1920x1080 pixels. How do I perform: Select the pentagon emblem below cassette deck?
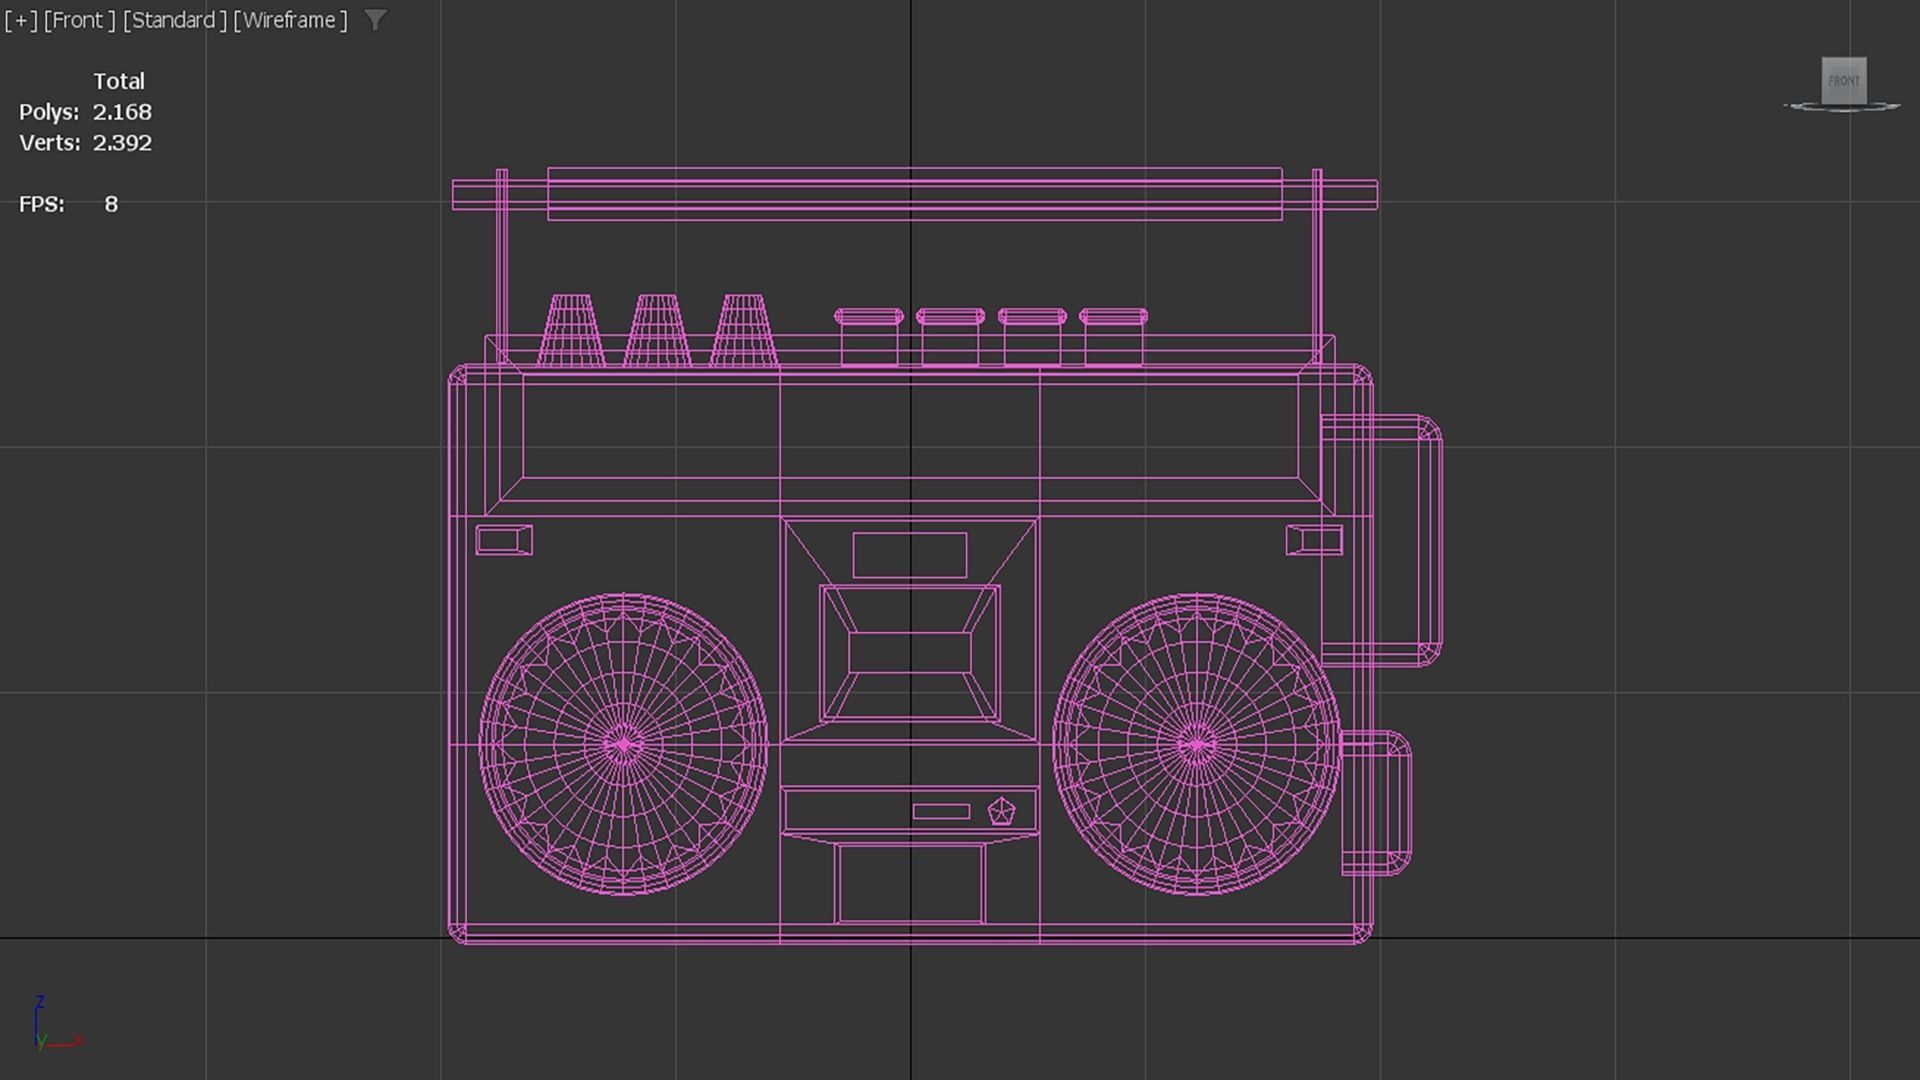point(1001,811)
